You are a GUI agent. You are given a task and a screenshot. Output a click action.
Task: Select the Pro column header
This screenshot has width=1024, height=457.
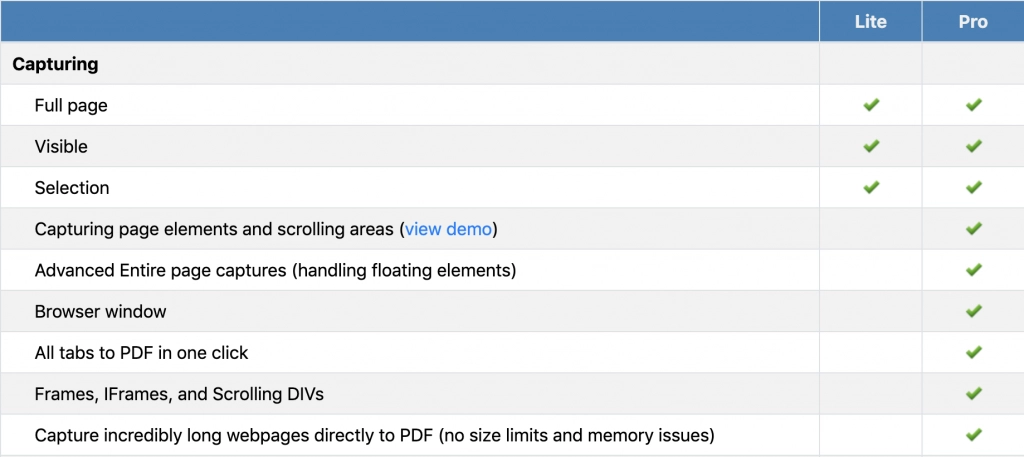tap(973, 21)
